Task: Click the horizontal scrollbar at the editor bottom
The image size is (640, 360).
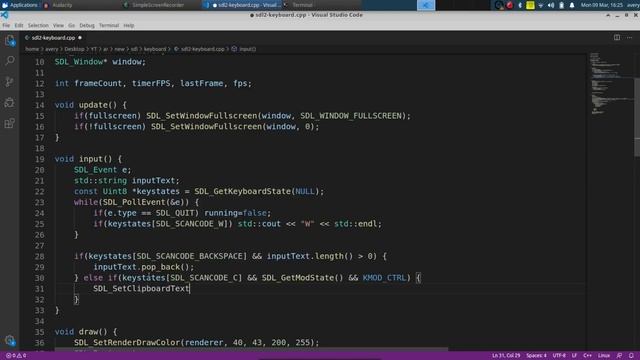Action: click(x=251, y=349)
